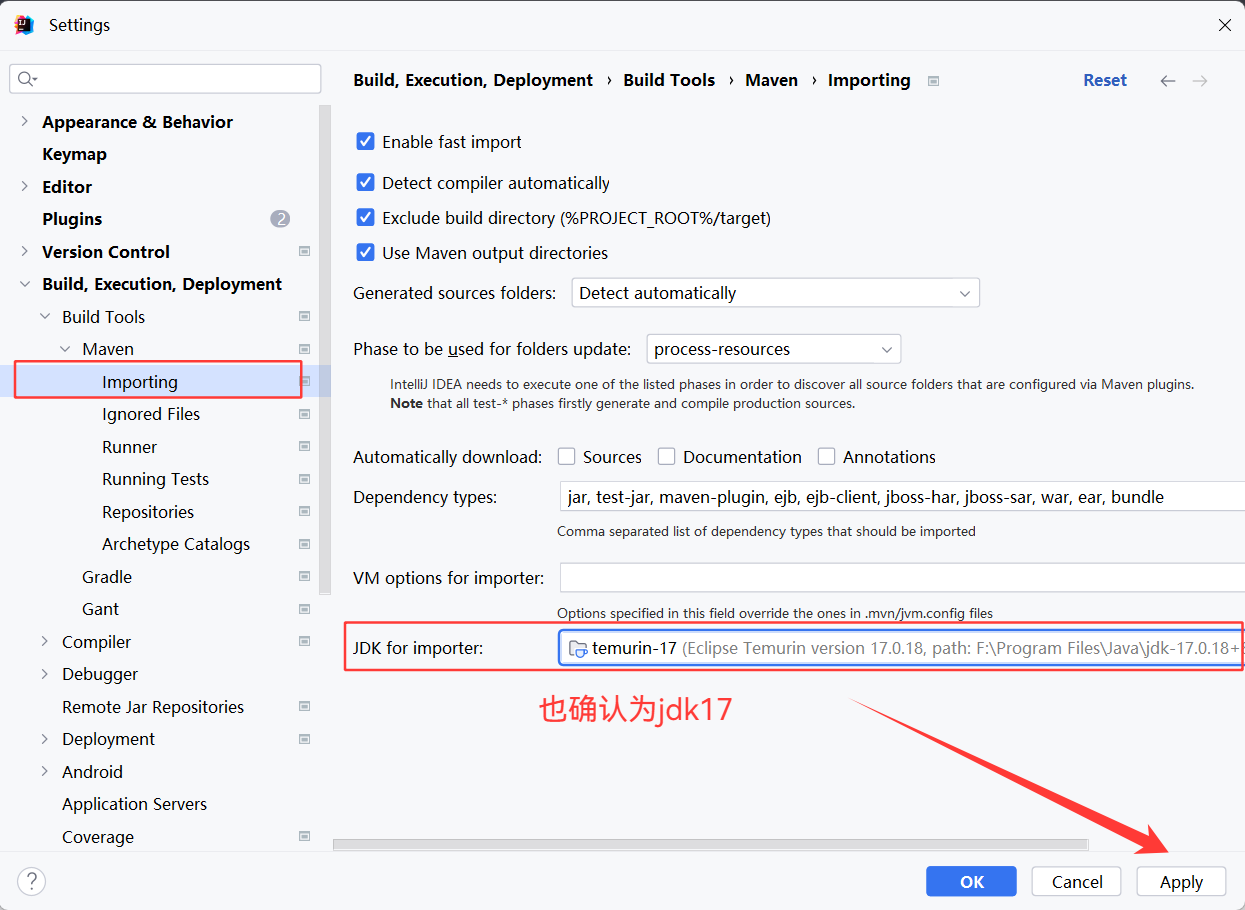Click project-level icon beside Maven

click(x=304, y=349)
